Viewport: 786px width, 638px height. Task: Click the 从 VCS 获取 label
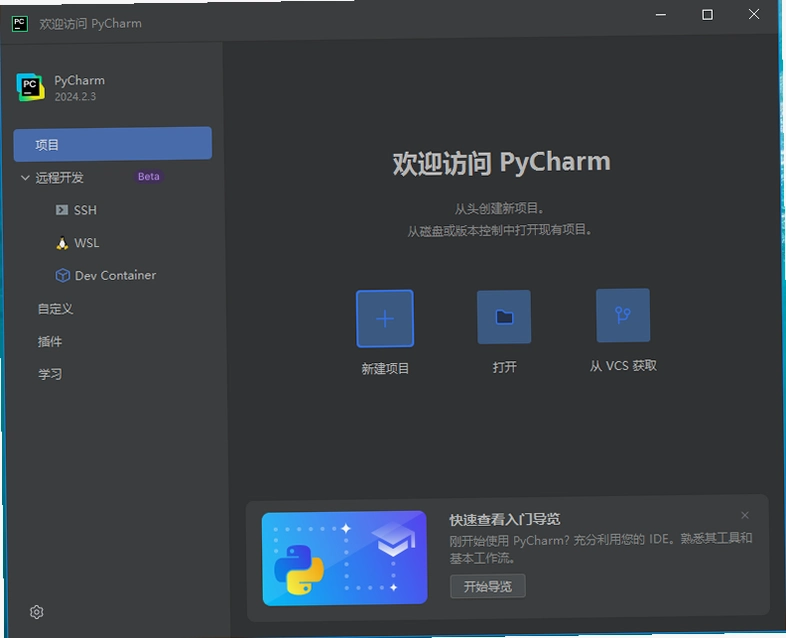pos(623,366)
